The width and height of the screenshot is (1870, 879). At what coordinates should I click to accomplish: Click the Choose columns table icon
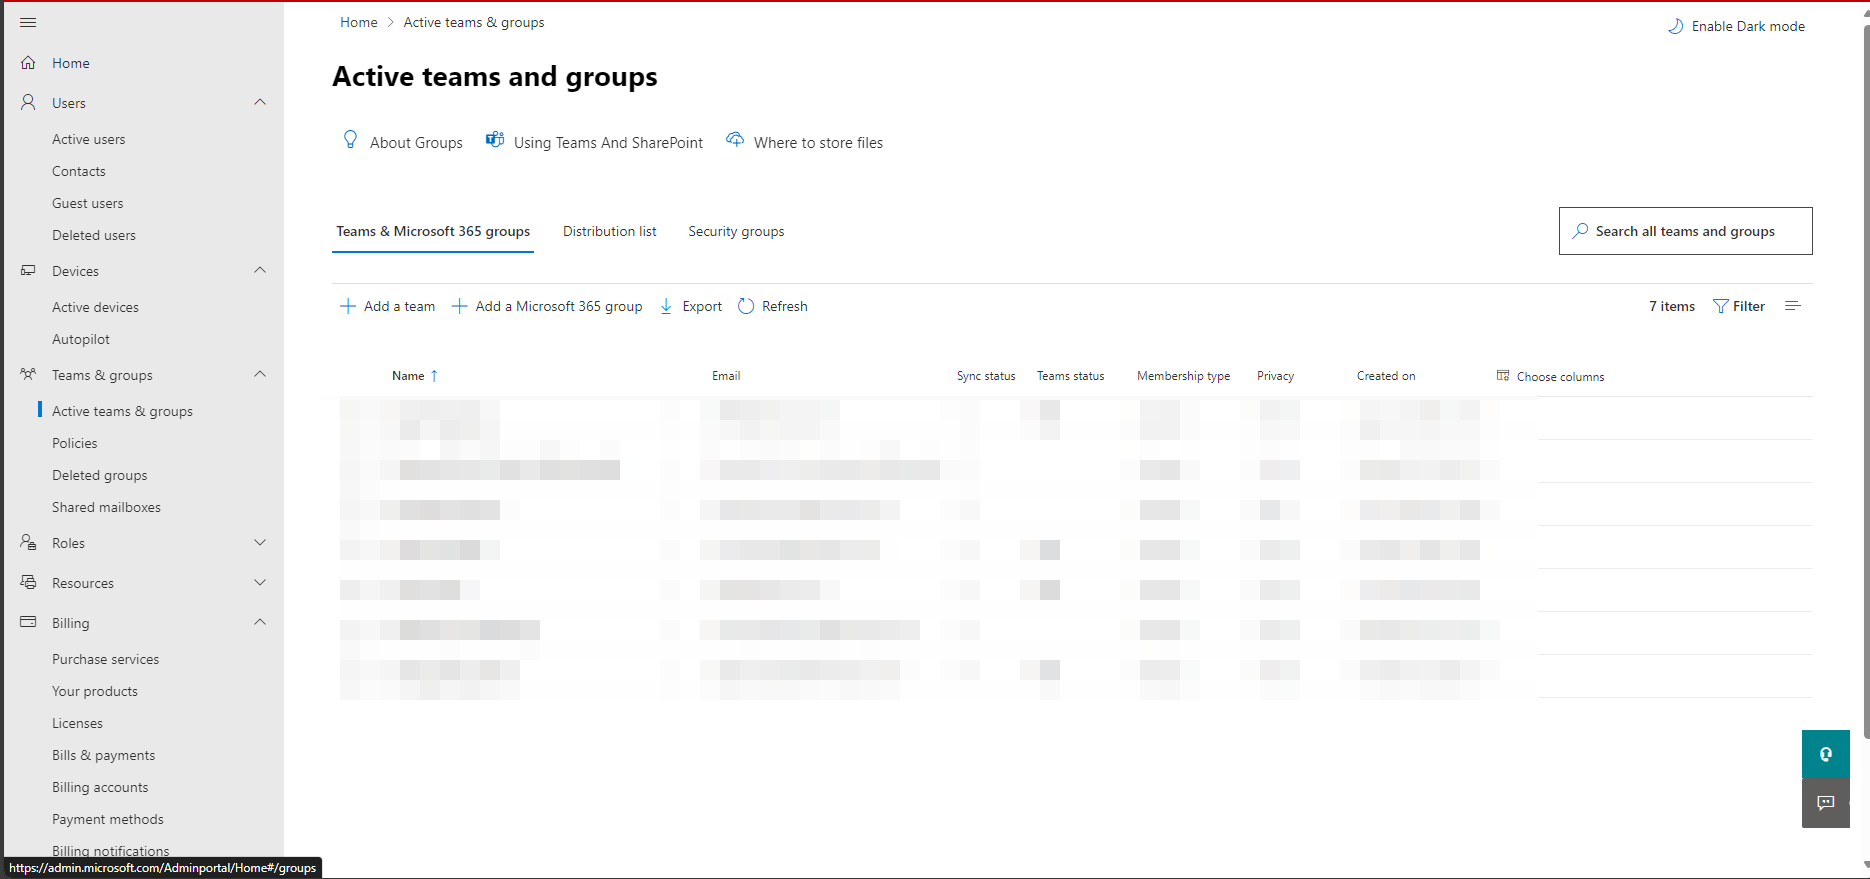pyautogui.click(x=1503, y=376)
